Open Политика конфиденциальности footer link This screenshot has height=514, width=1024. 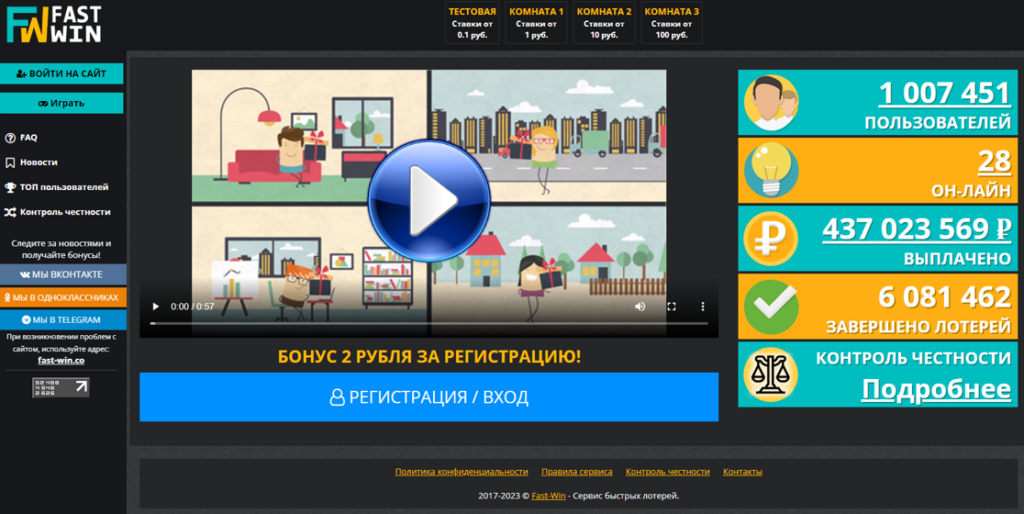pos(461,472)
